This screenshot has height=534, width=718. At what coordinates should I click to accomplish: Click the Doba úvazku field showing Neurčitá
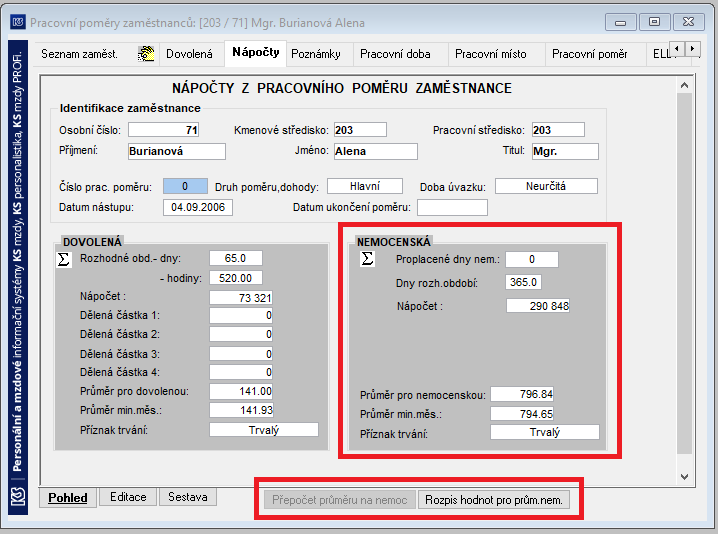[546, 186]
